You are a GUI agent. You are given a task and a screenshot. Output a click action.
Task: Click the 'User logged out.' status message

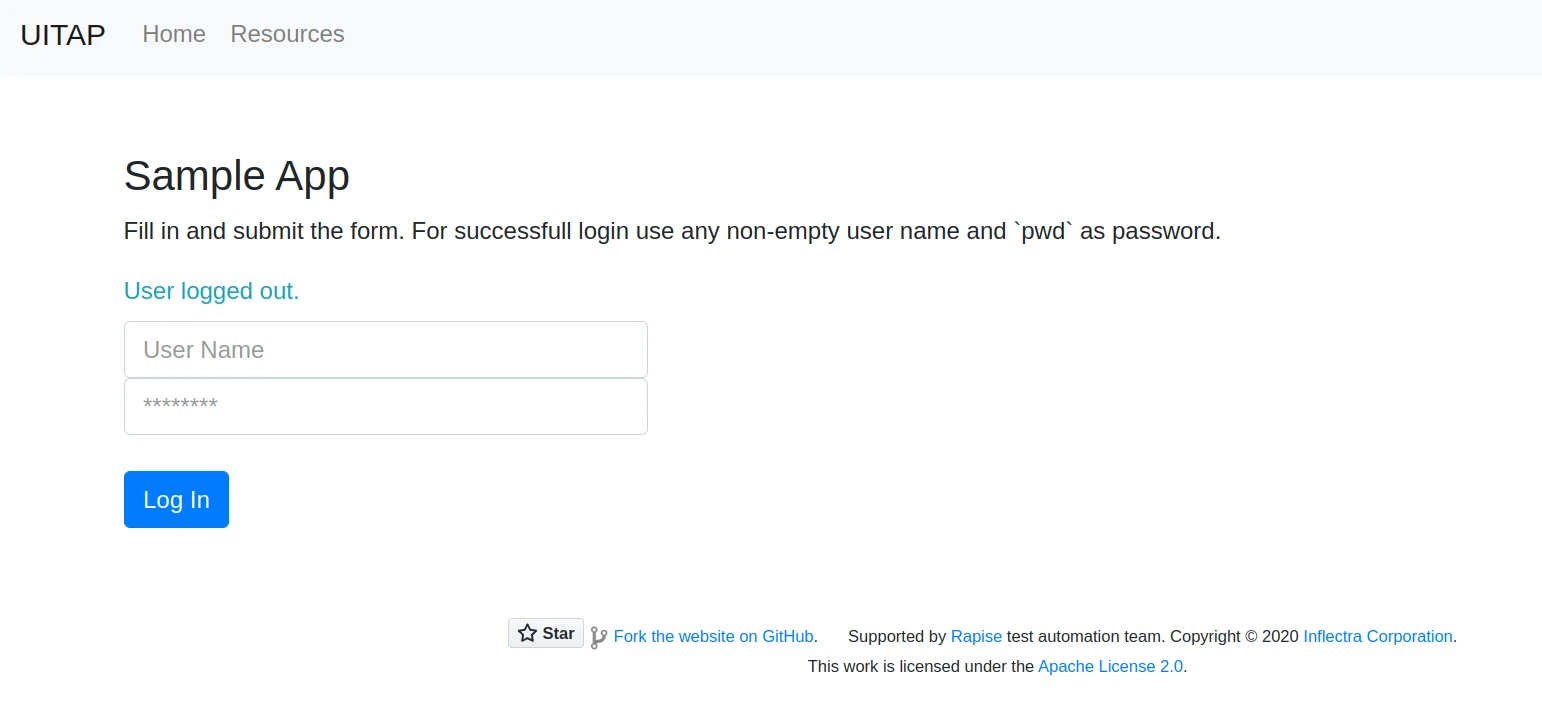click(211, 291)
